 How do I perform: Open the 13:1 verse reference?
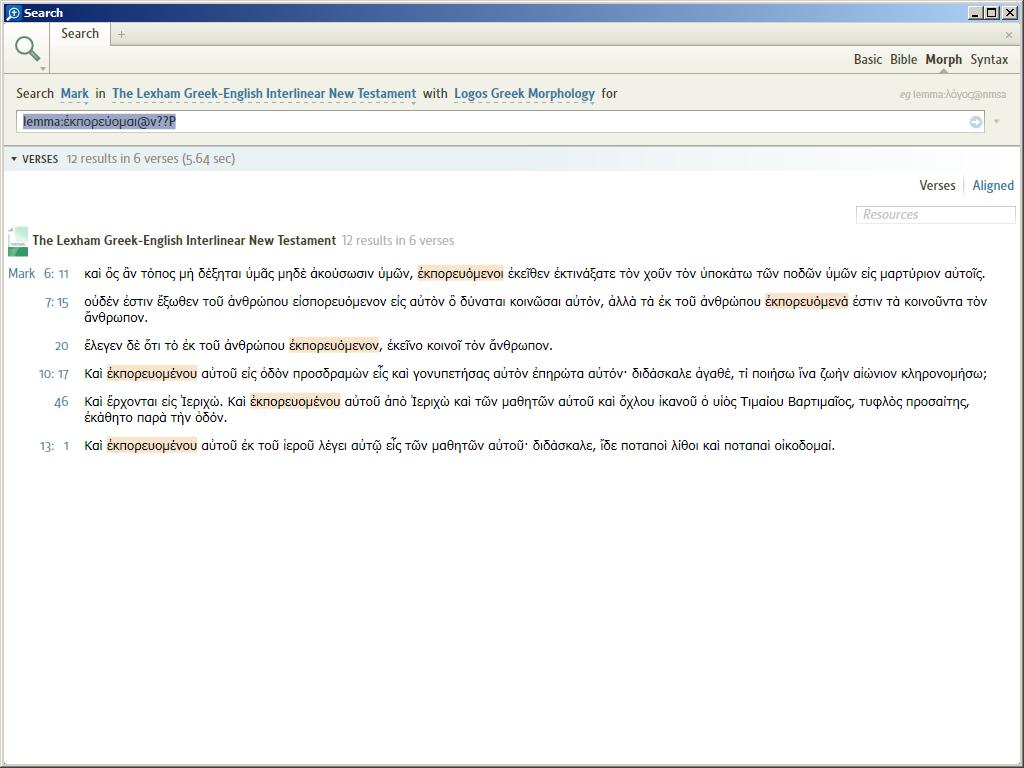55,447
